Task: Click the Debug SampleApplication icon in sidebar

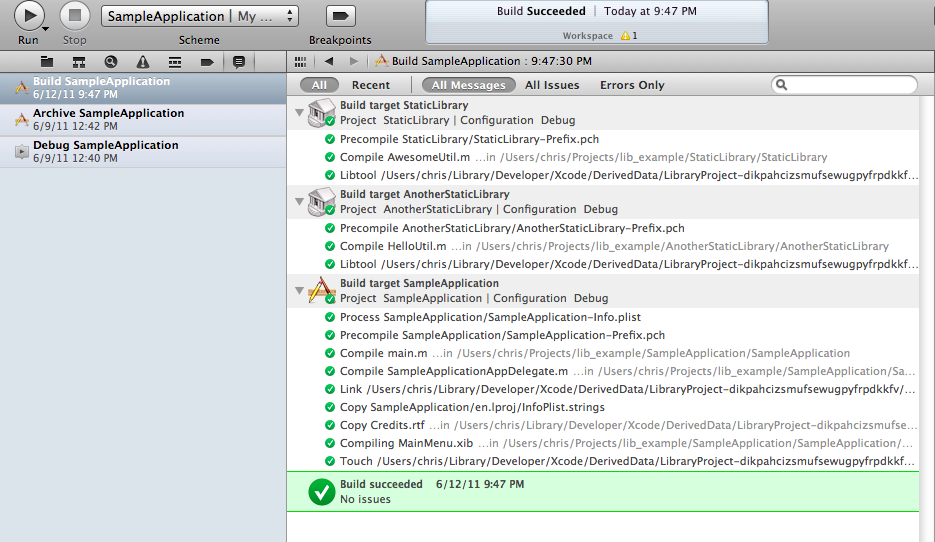Action: (x=21, y=151)
